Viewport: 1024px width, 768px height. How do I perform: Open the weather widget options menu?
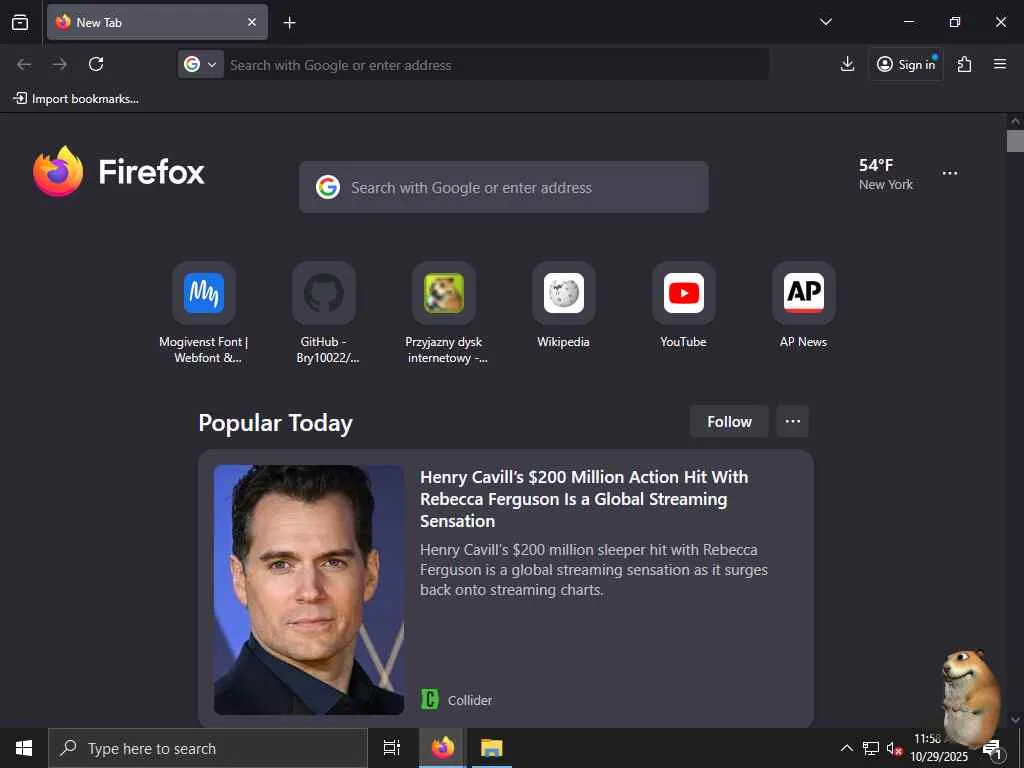tap(950, 173)
